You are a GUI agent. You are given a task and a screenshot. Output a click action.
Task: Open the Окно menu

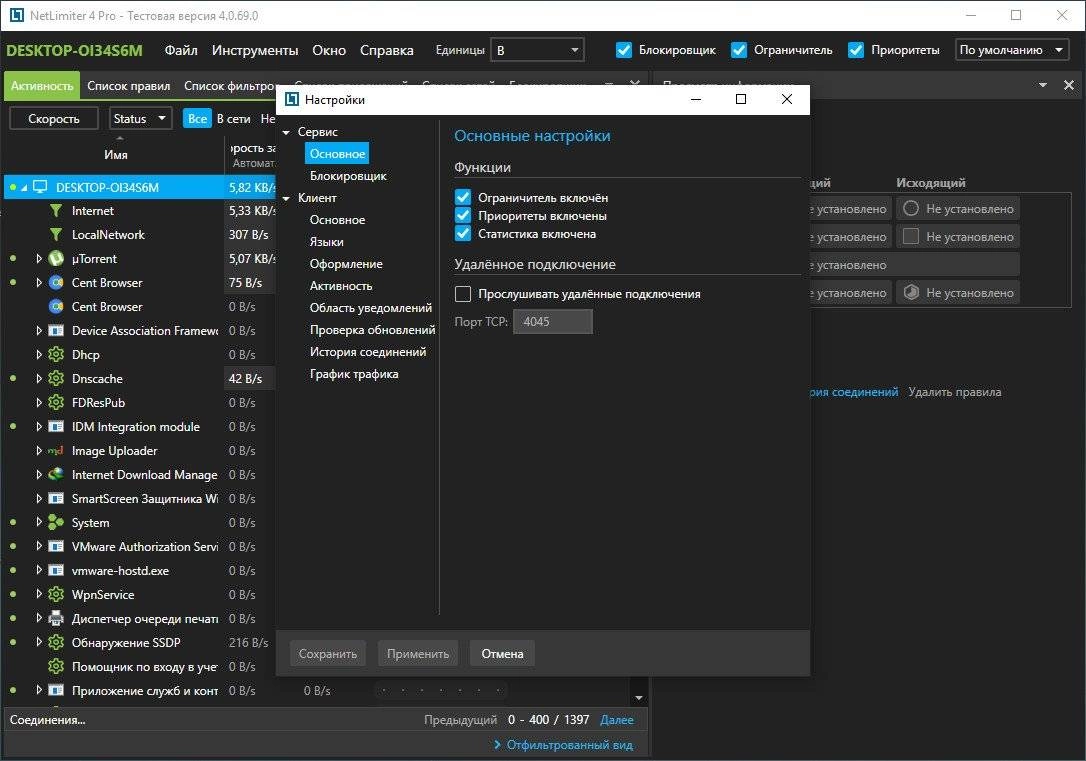coord(329,50)
